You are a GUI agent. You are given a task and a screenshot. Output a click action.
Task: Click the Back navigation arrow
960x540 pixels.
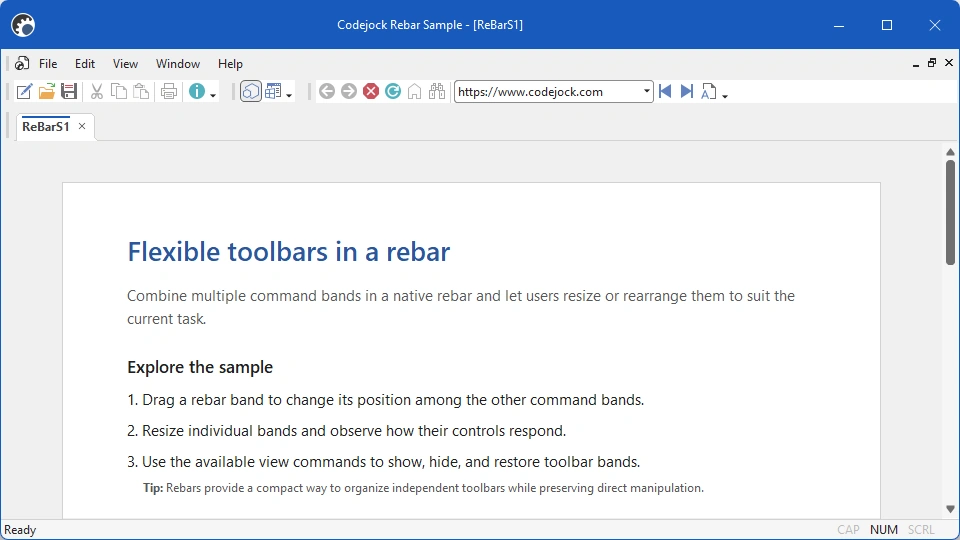coord(326,92)
